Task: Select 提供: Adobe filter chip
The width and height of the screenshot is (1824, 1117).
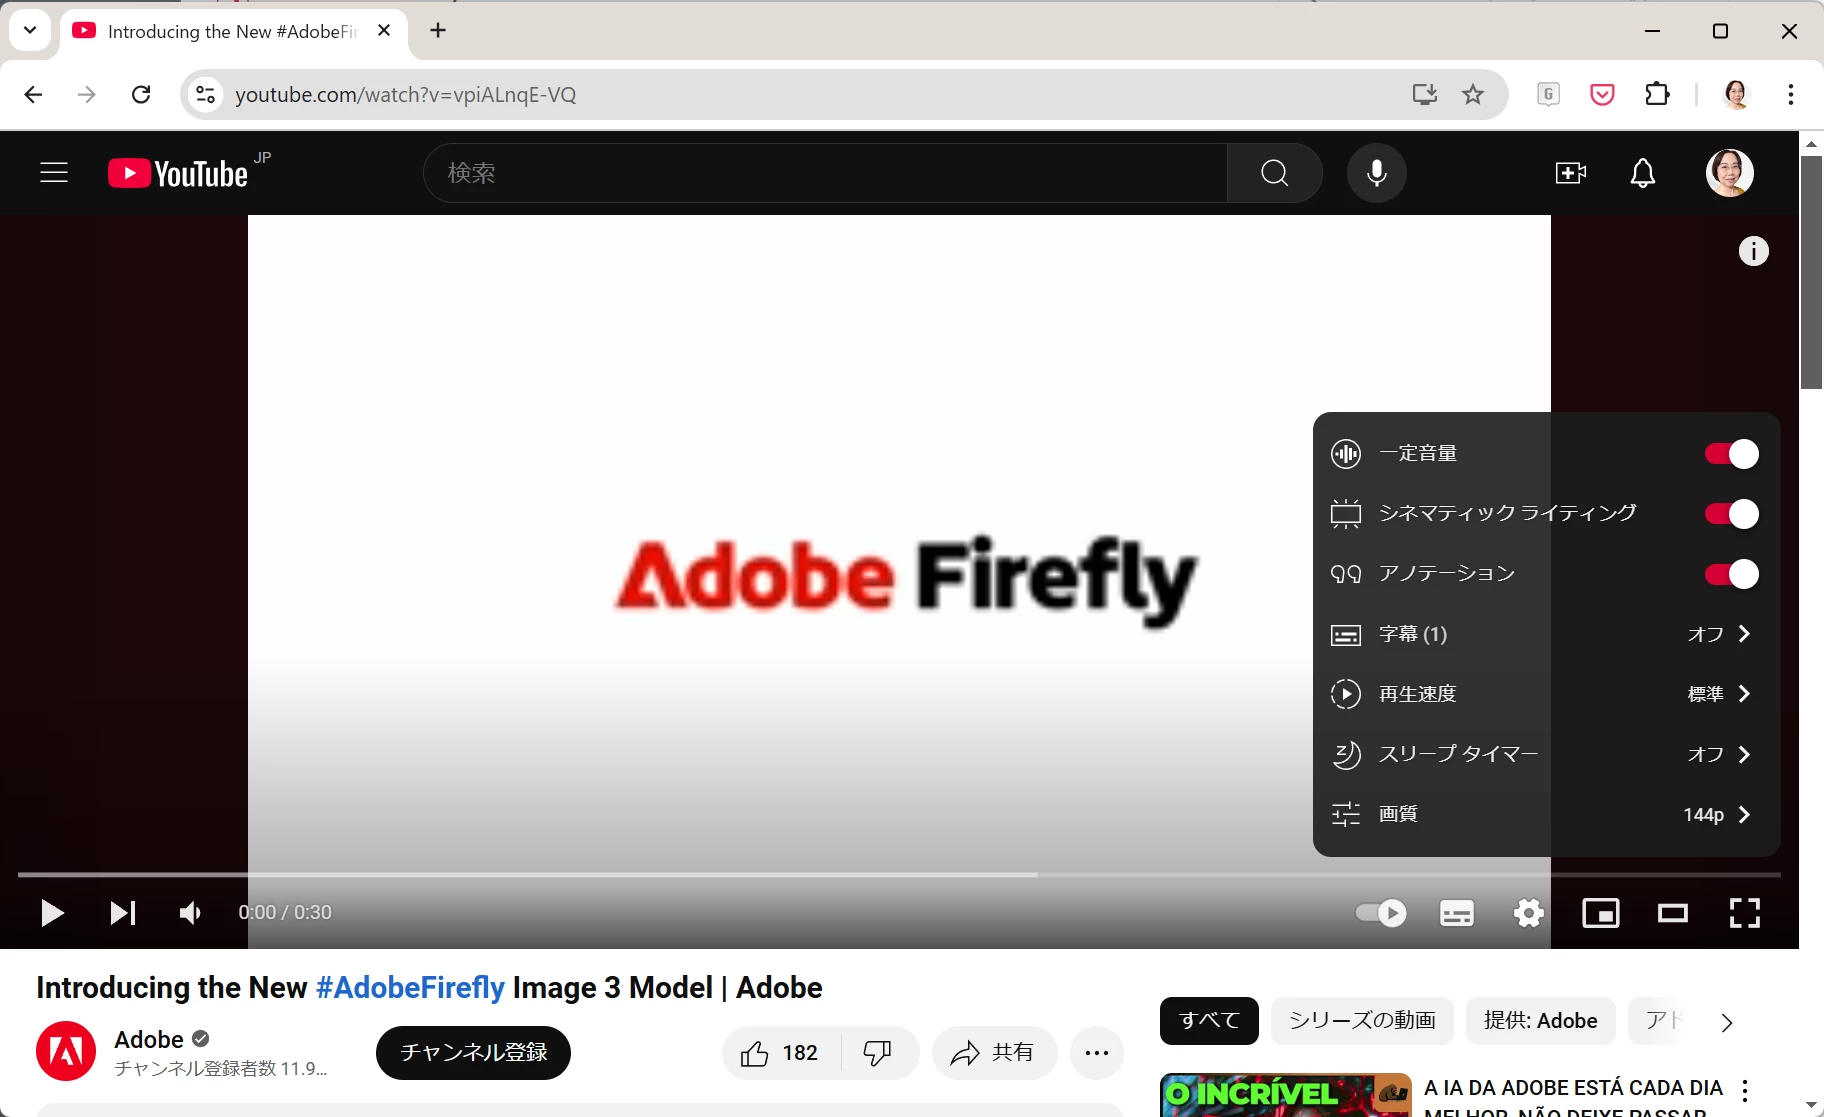Action: tap(1541, 1021)
